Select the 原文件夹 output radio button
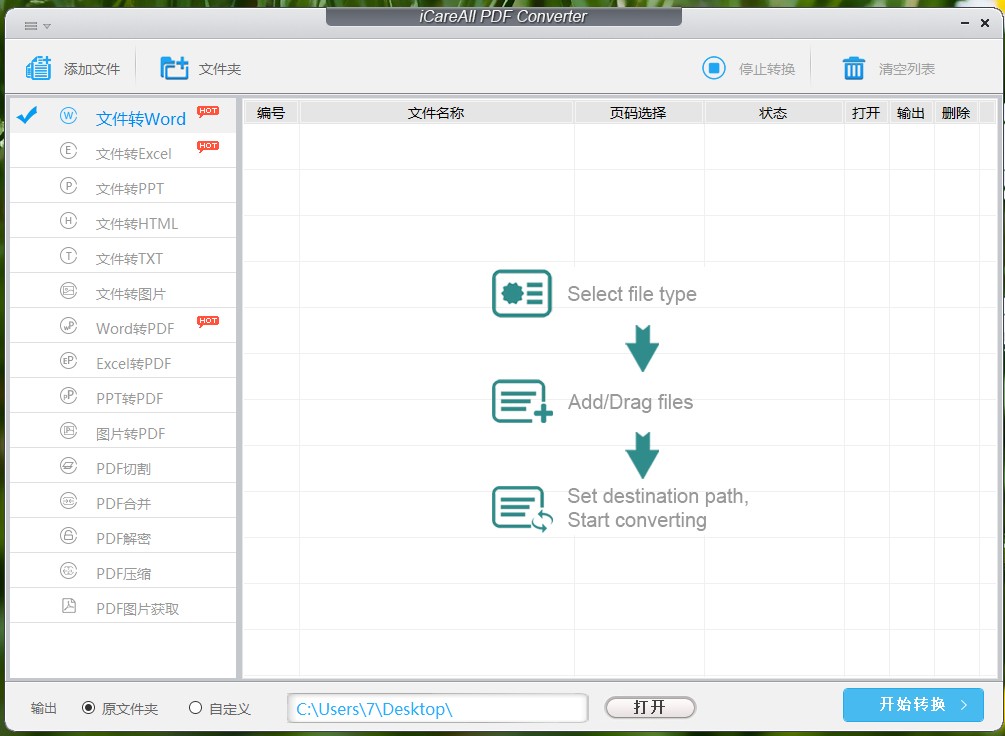 (x=91, y=707)
